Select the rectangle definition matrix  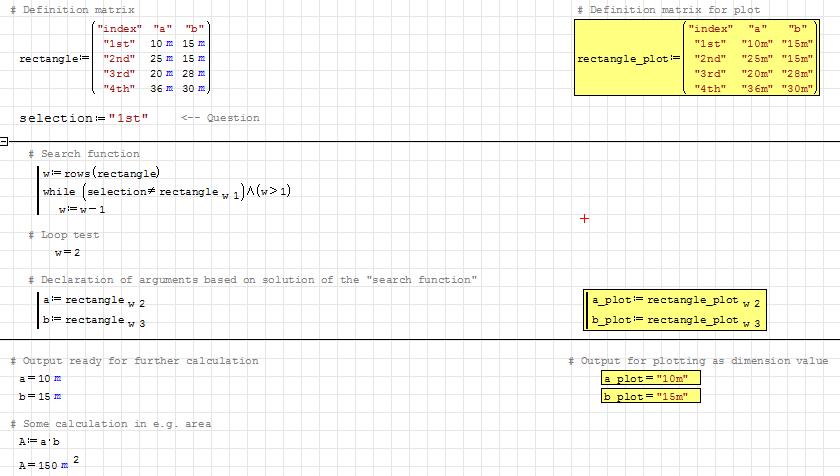coord(115,59)
